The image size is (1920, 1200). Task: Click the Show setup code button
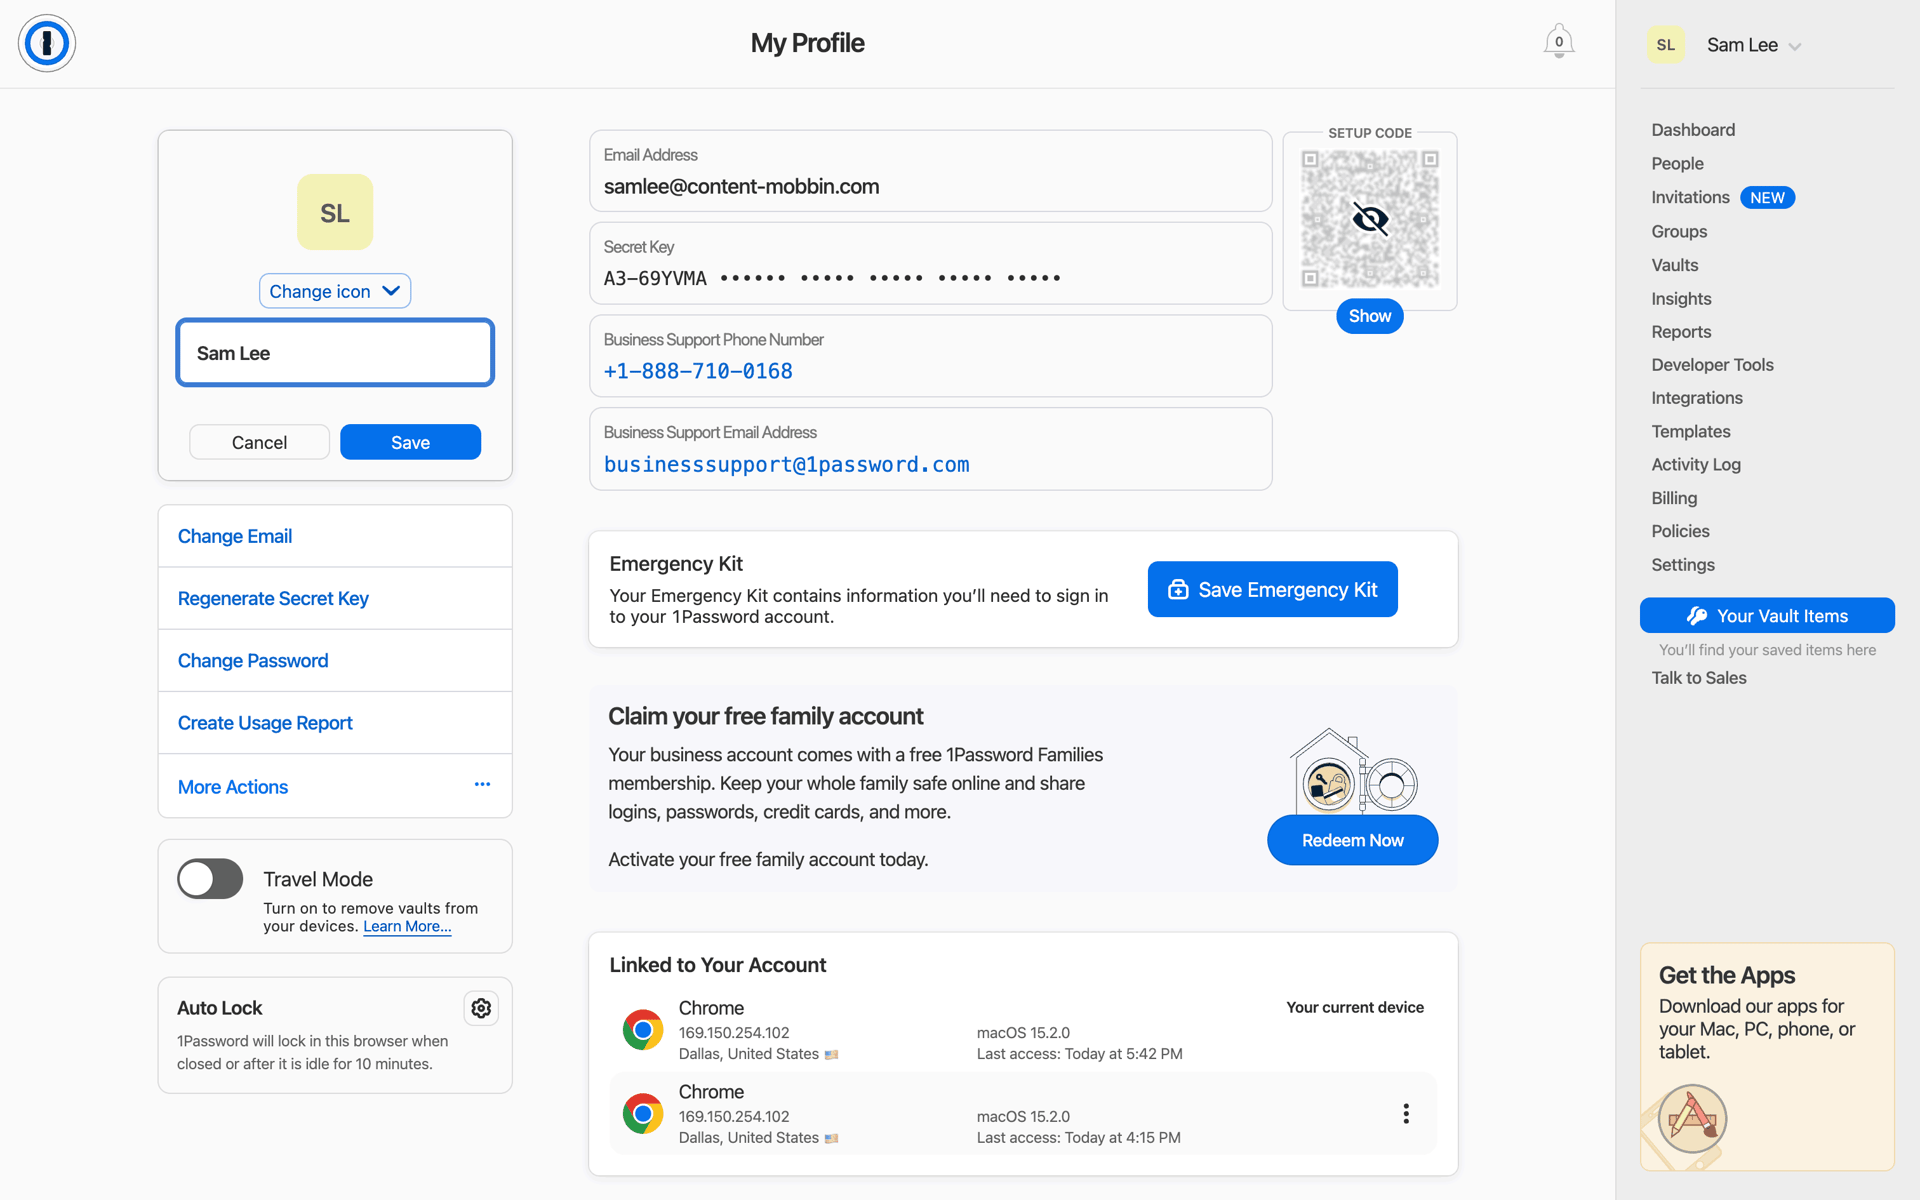click(x=1370, y=316)
